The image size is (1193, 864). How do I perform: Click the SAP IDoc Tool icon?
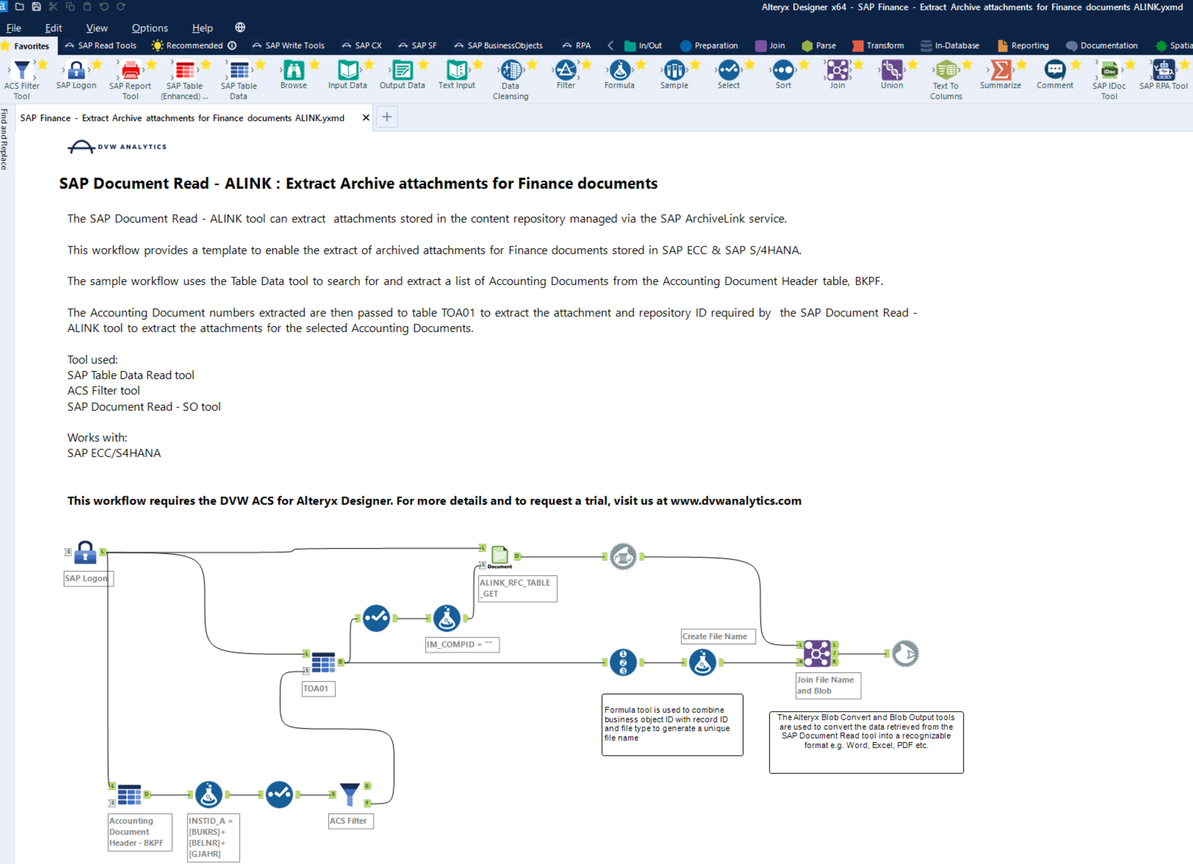coord(1108,72)
